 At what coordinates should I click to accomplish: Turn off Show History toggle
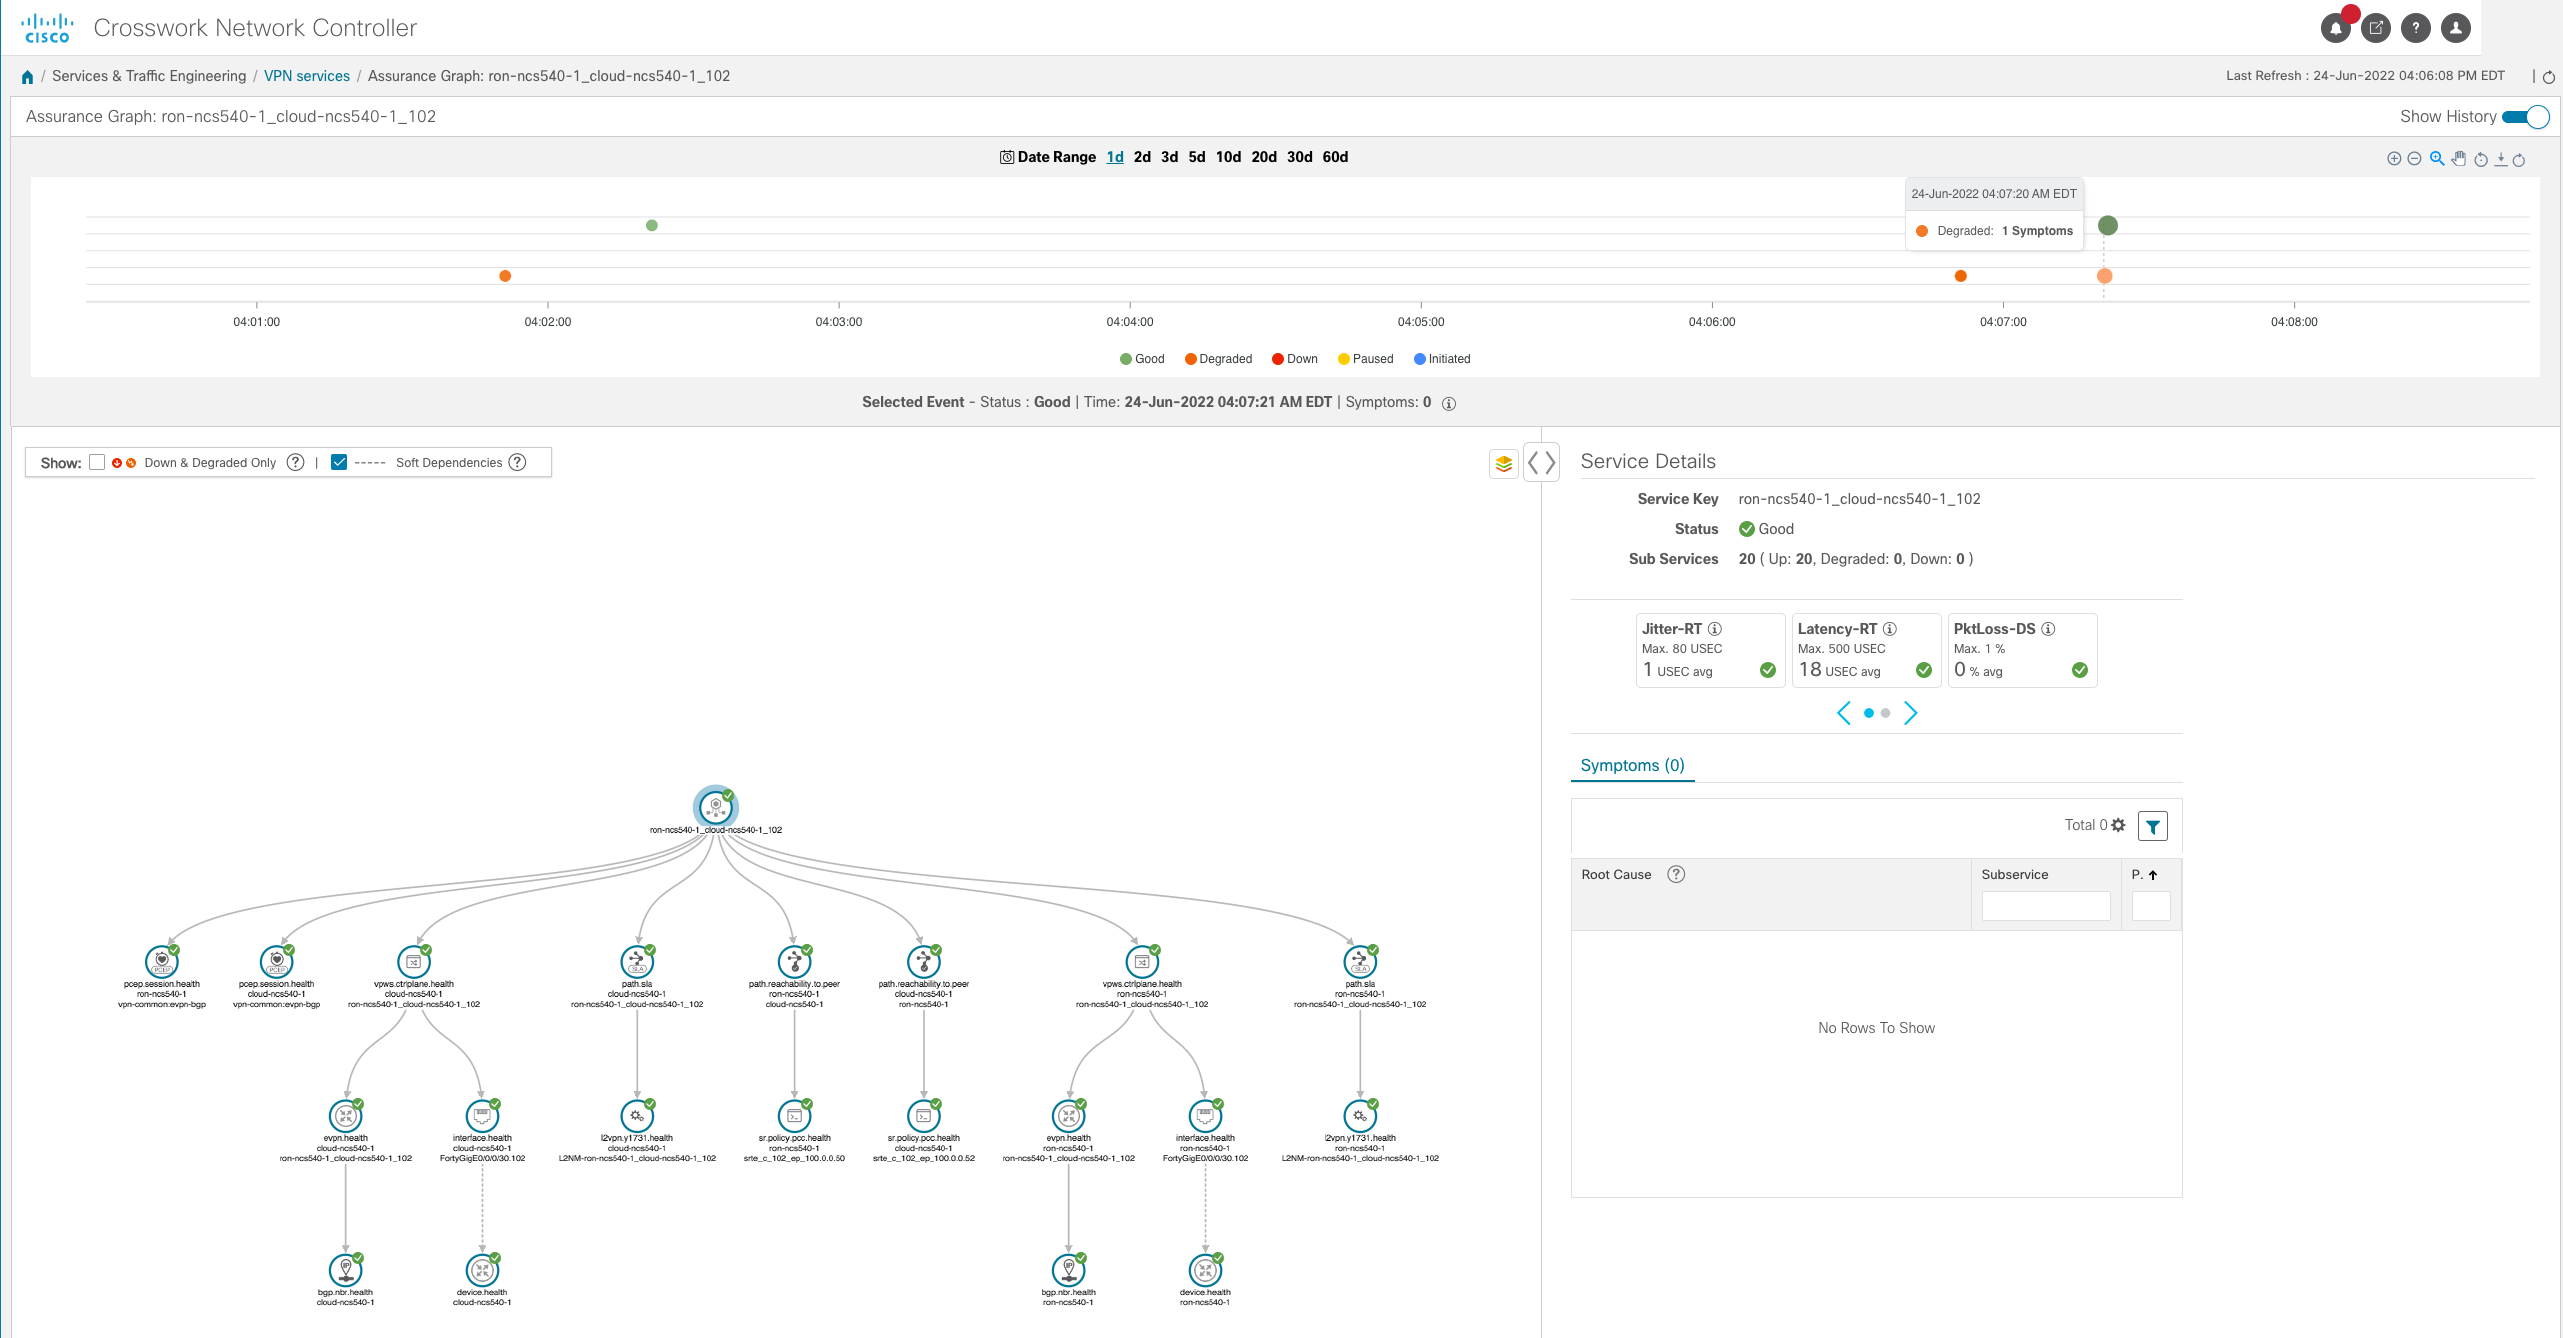click(x=2525, y=117)
